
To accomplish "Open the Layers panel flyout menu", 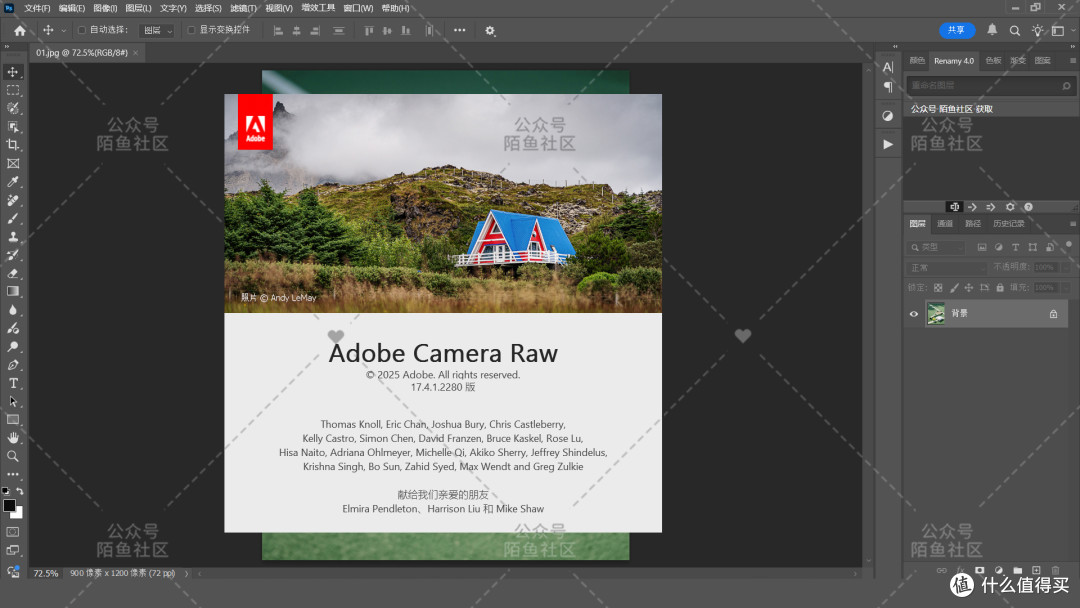I will 1072,224.
